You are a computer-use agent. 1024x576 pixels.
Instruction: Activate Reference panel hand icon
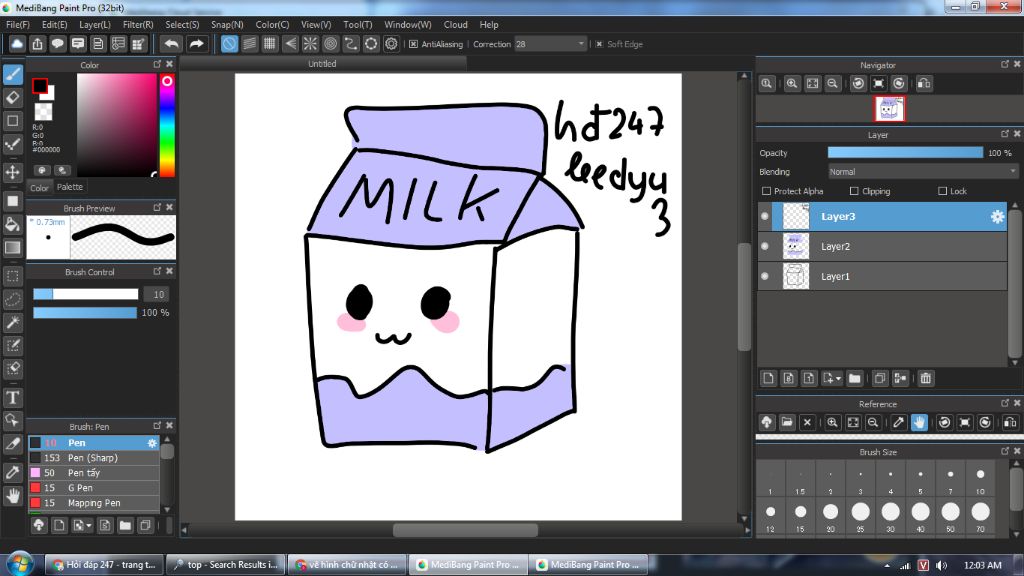(x=919, y=423)
